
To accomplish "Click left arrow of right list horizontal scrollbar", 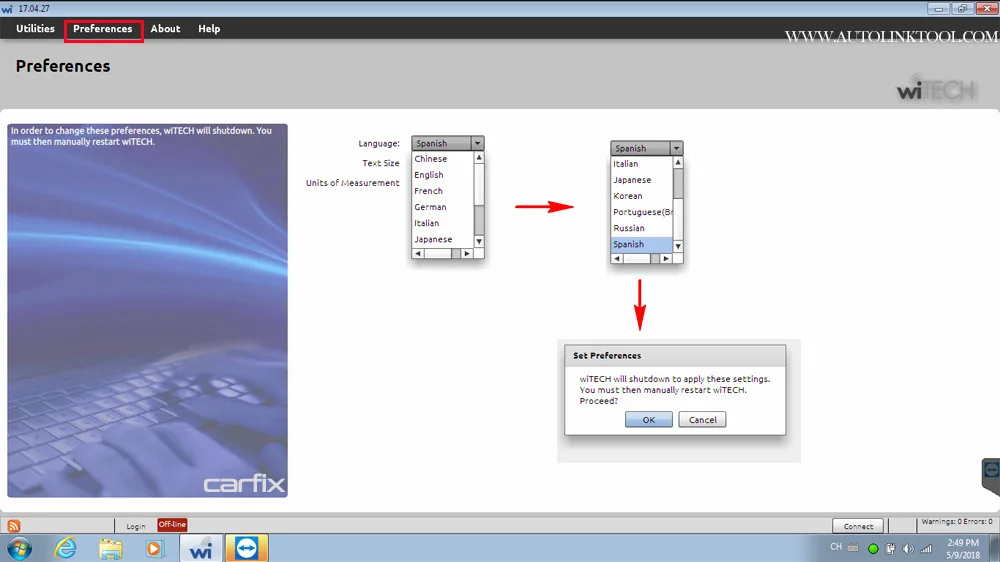I will (617, 258).
